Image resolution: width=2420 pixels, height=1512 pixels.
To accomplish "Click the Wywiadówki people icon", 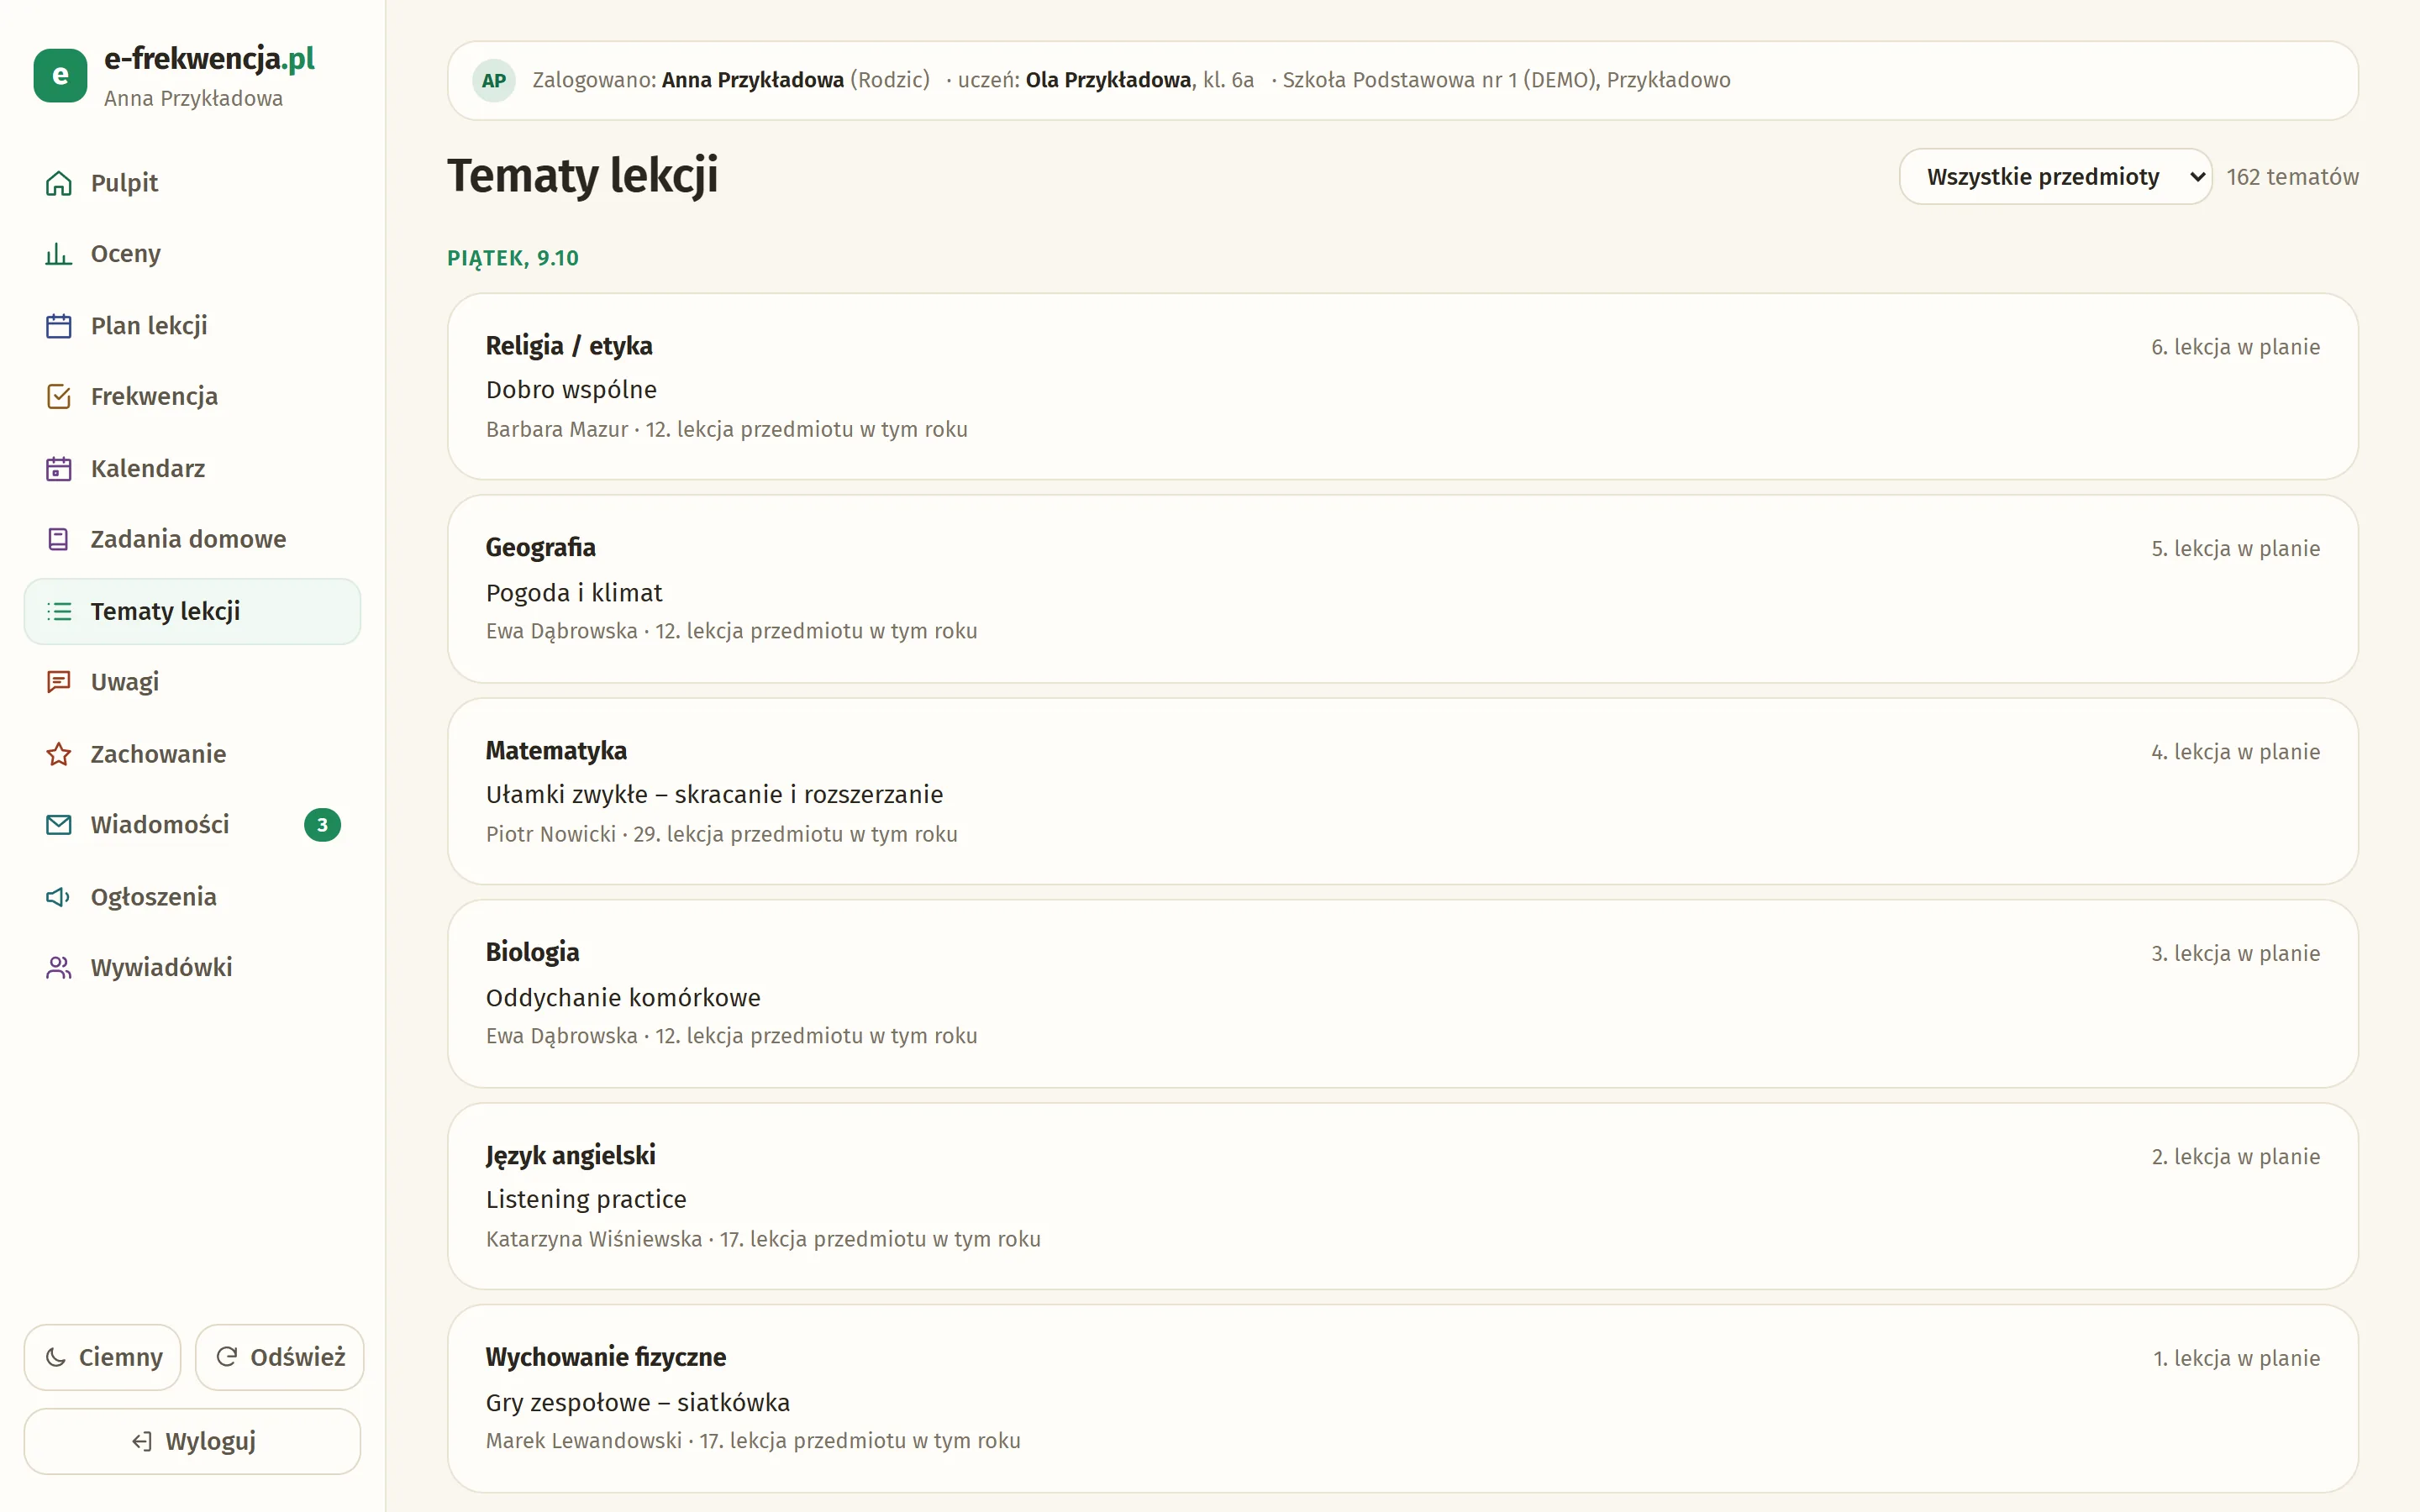I will tap(58, 968).
